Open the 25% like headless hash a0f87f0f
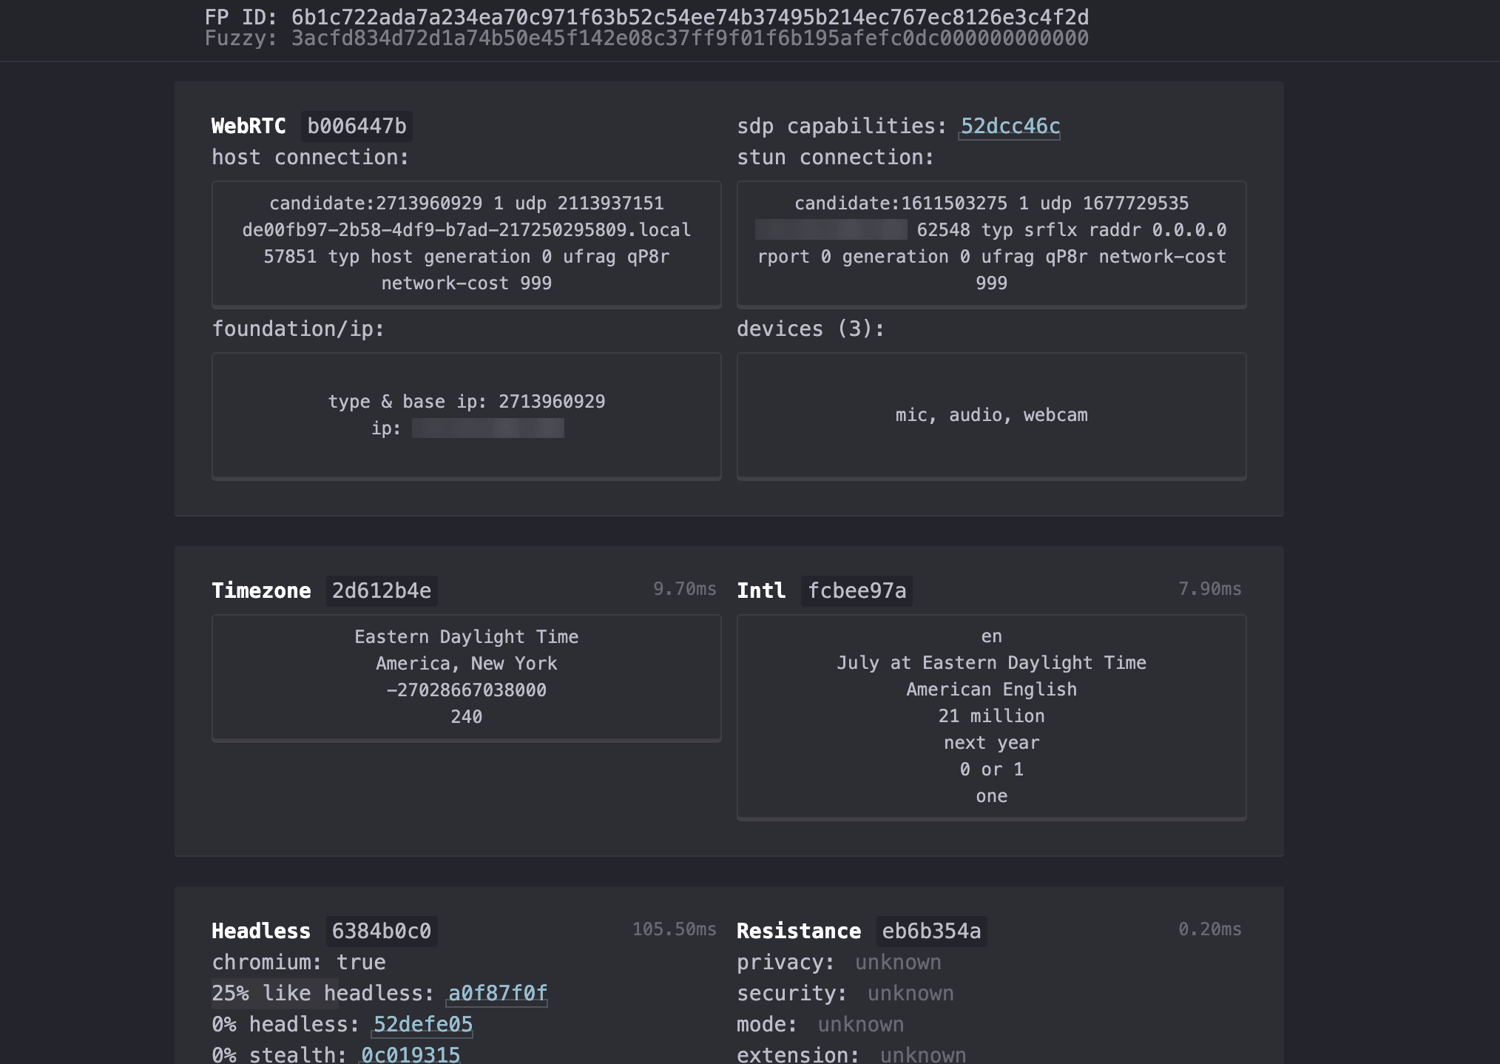 point(497,993)
